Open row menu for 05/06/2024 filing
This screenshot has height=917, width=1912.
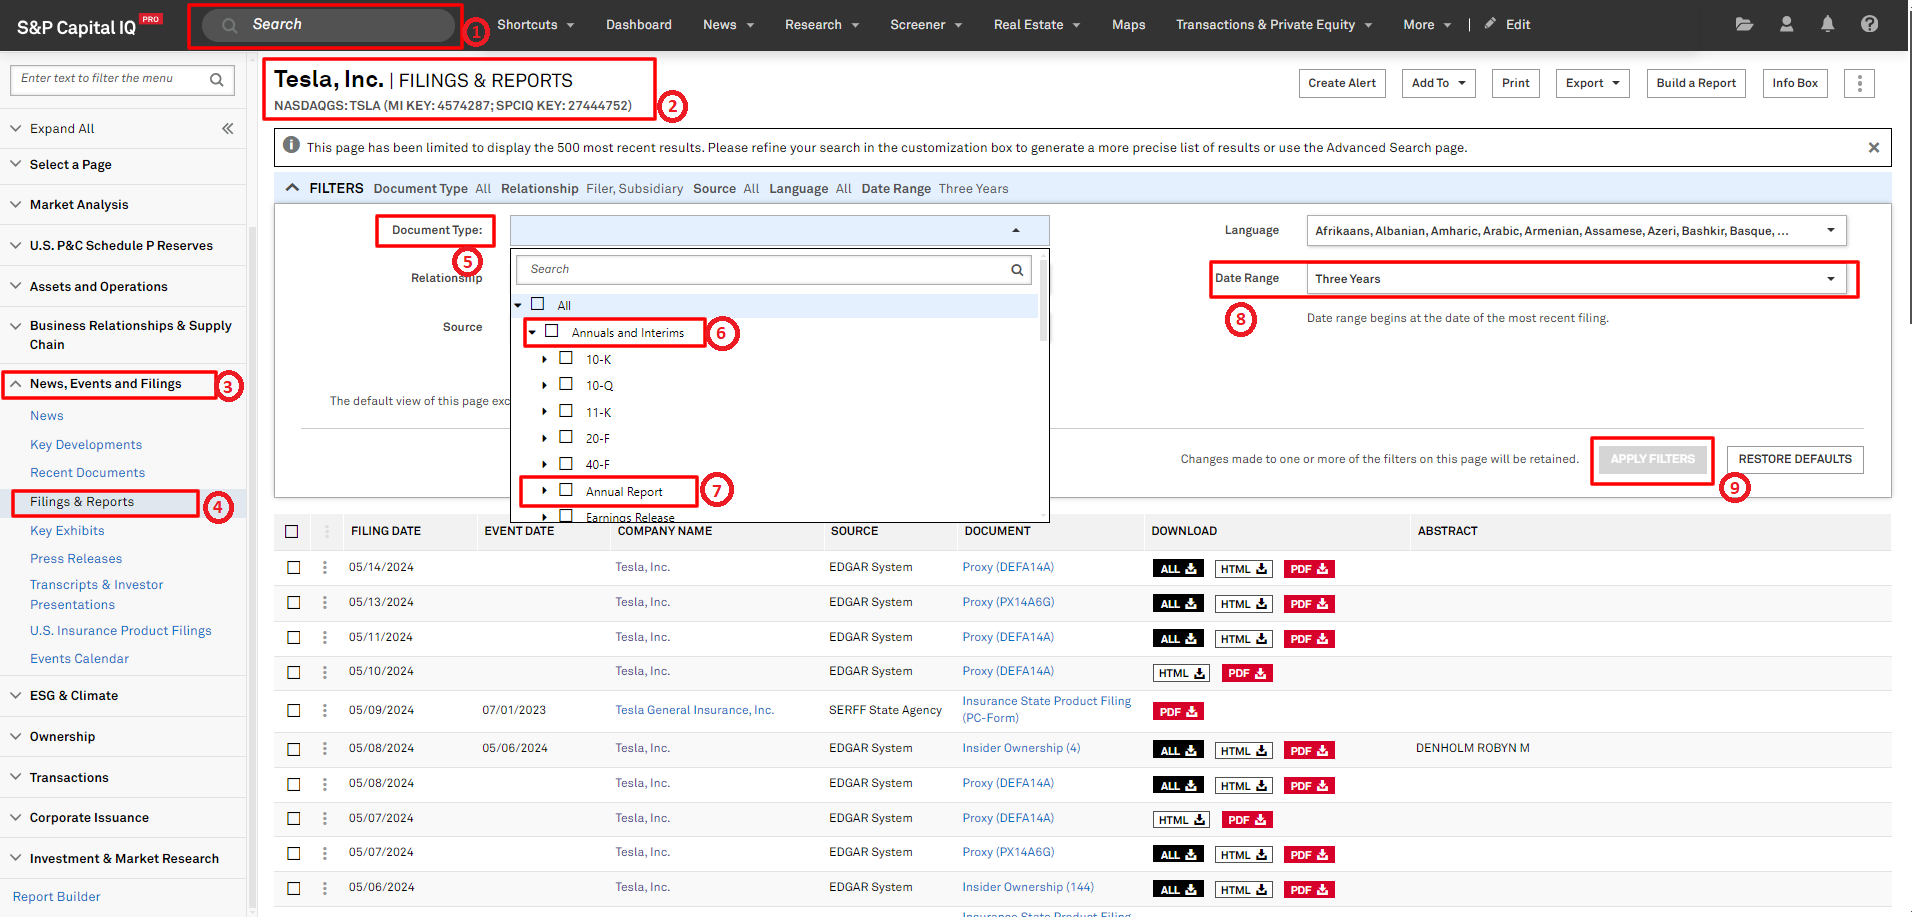click(324, 888)
